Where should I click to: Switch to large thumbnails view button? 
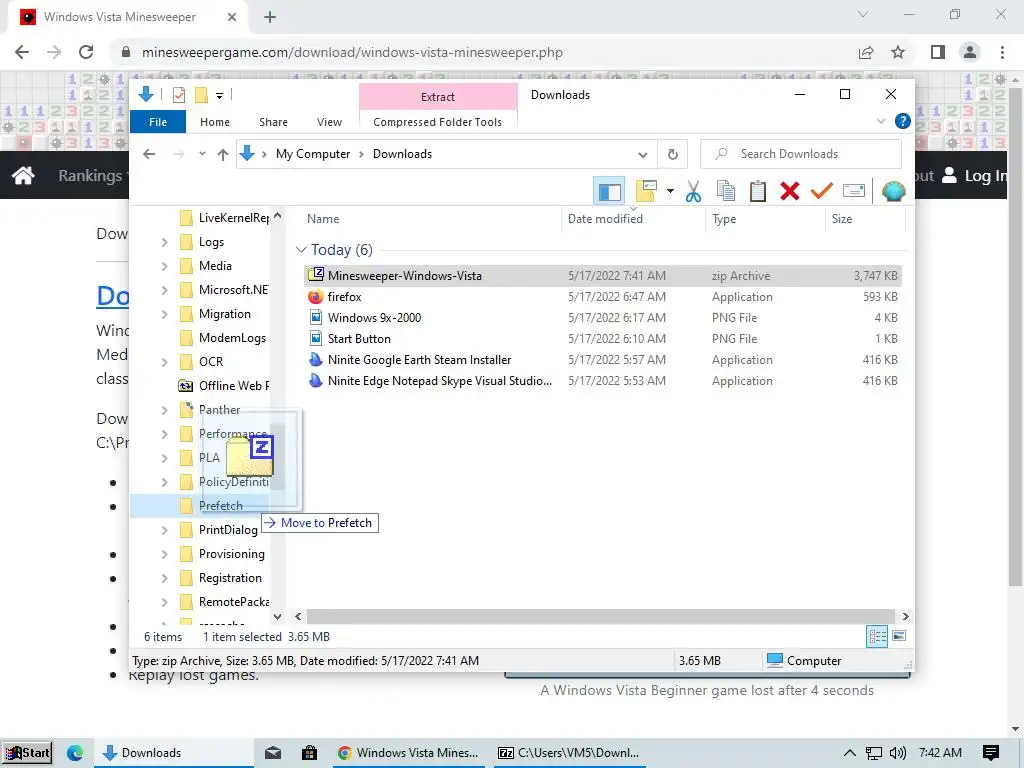(x=899, y=636)
